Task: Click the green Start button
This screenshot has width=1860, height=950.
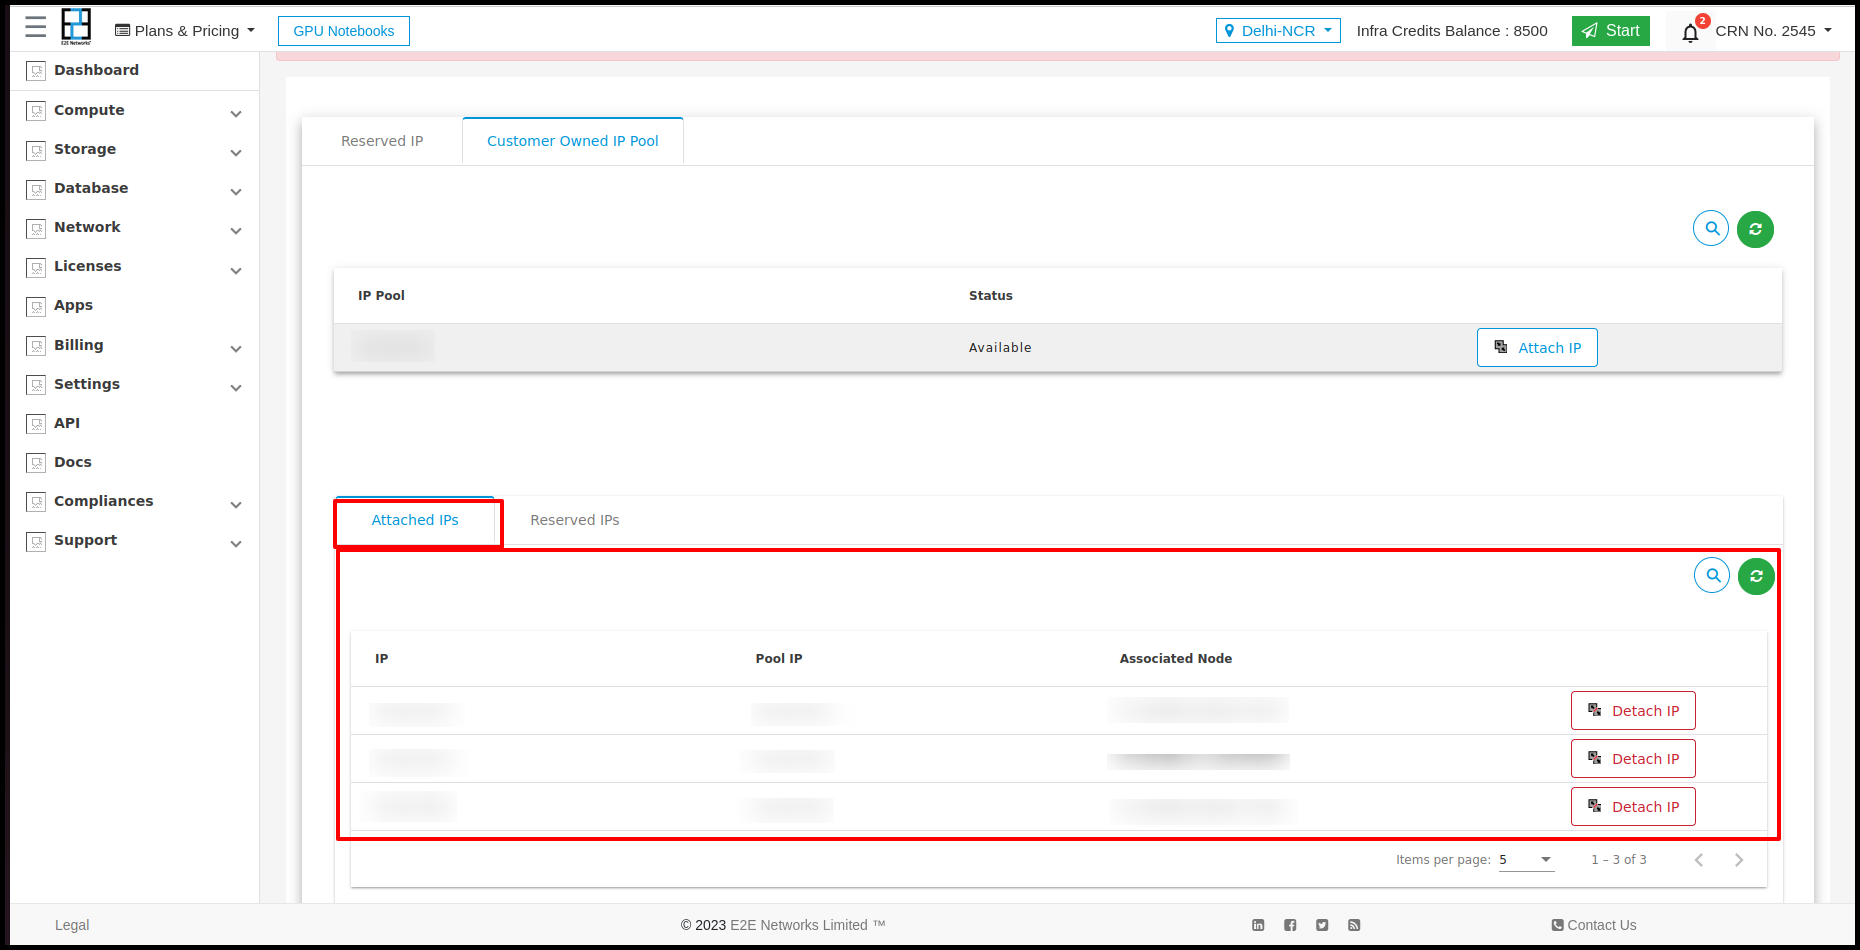Action: [1611, 31]
